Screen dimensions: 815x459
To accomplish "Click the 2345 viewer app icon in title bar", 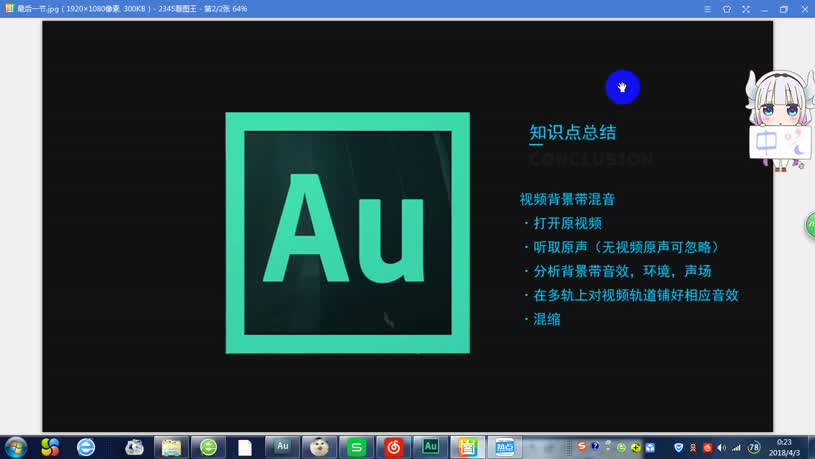I will point(9,8).
